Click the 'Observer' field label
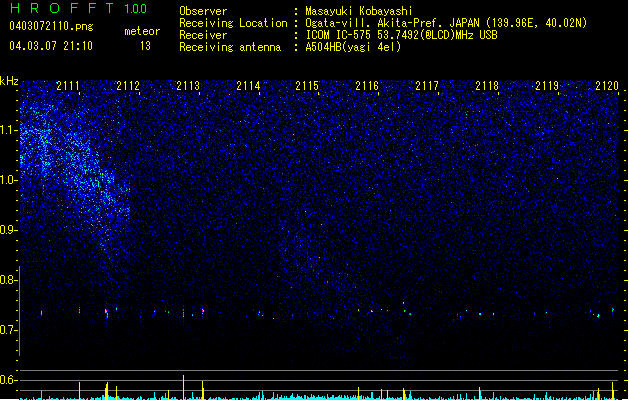The image size is (629, 400). [x=203, y=11]
